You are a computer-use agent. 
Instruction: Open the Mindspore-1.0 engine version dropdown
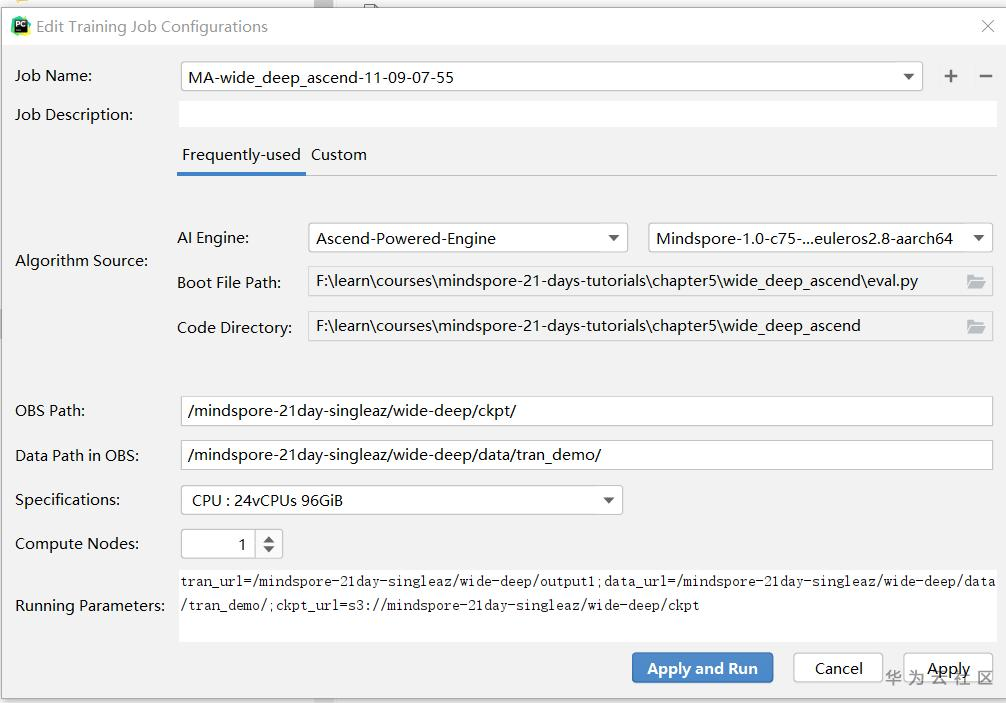pyautogui.click(x=978, y=238)
